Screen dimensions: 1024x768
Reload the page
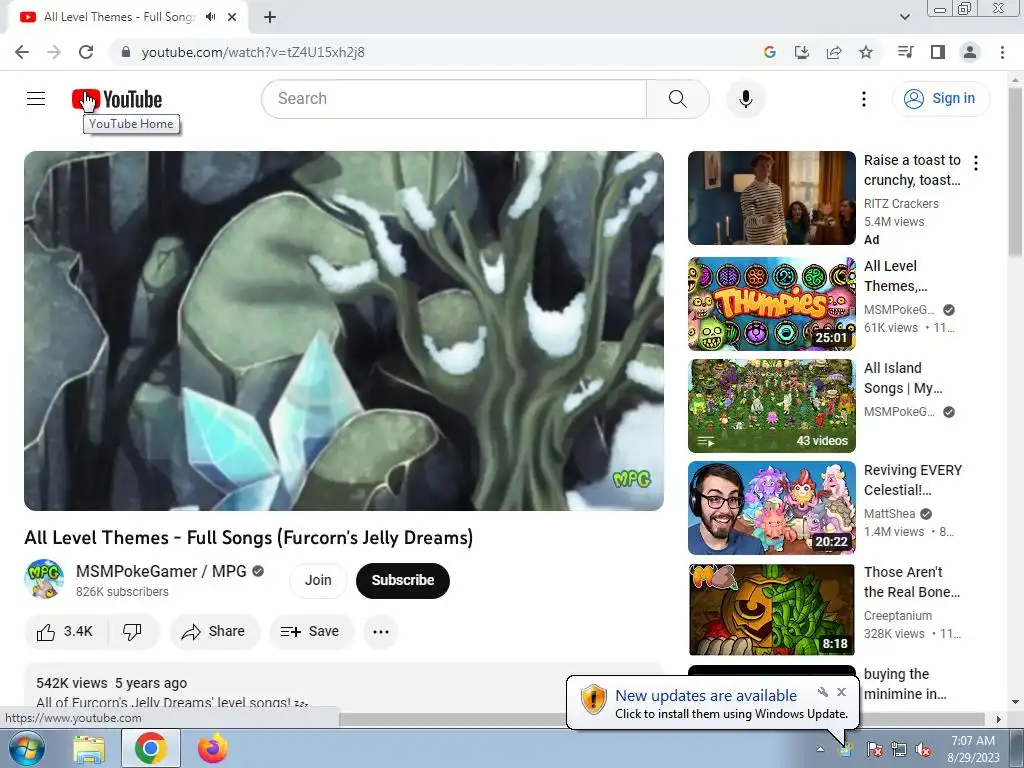coord(86,52)
